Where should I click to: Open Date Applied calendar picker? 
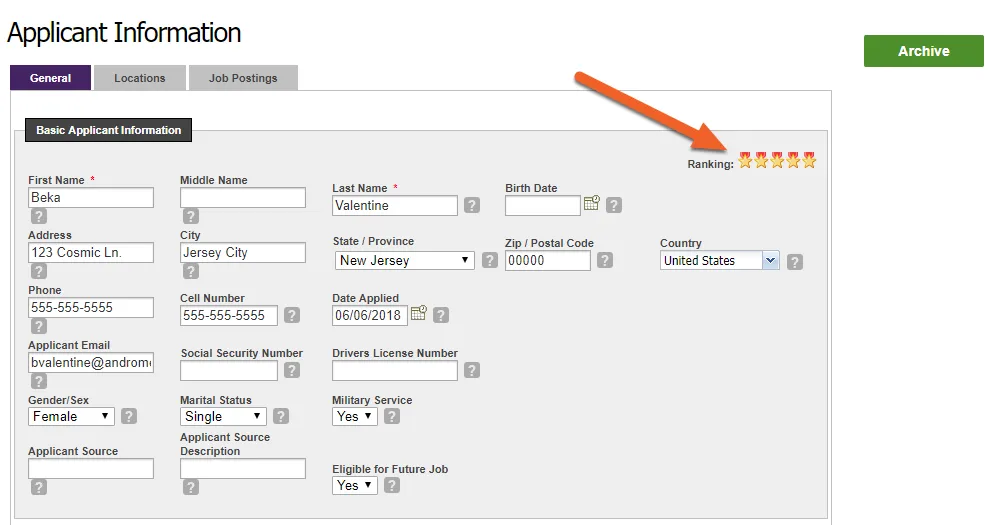point(419,313)
